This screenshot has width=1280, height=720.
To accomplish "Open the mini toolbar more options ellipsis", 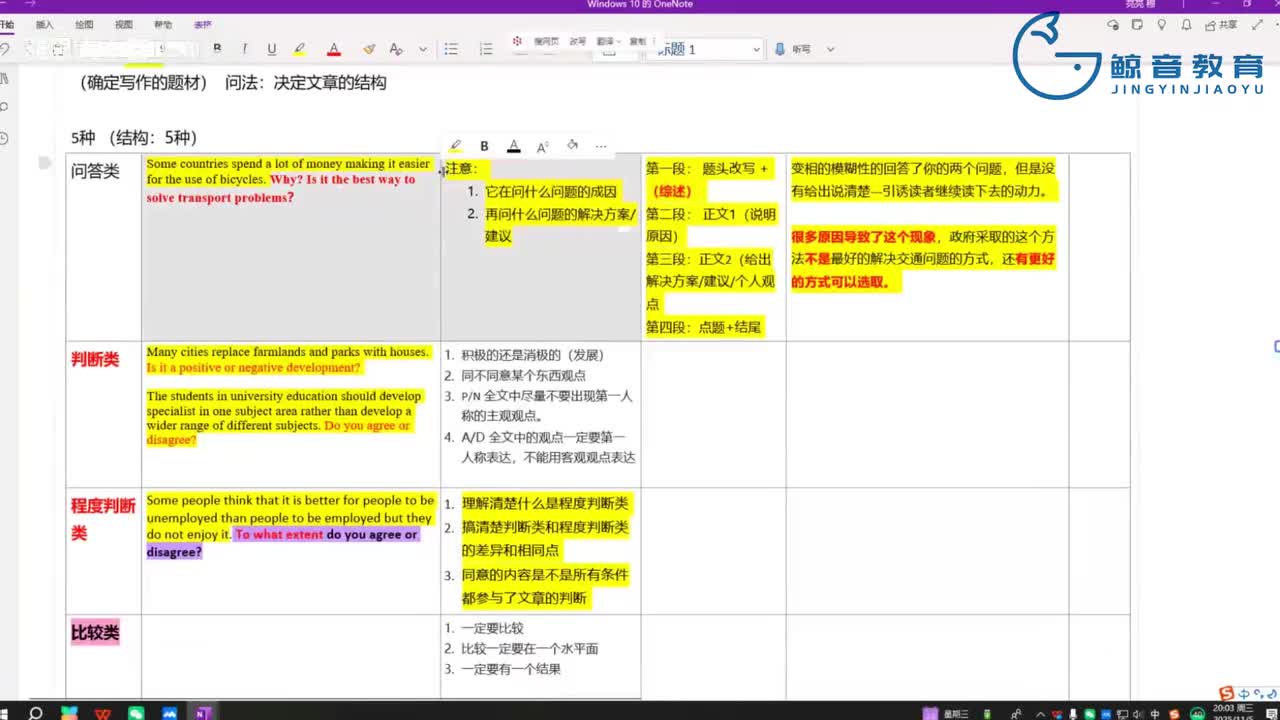I will (601, 146).
